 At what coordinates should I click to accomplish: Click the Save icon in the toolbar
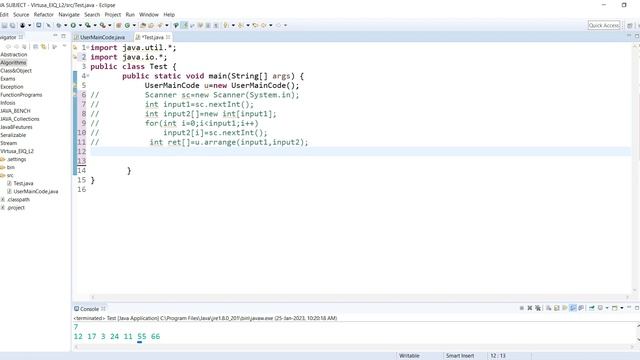pos(4,25)
